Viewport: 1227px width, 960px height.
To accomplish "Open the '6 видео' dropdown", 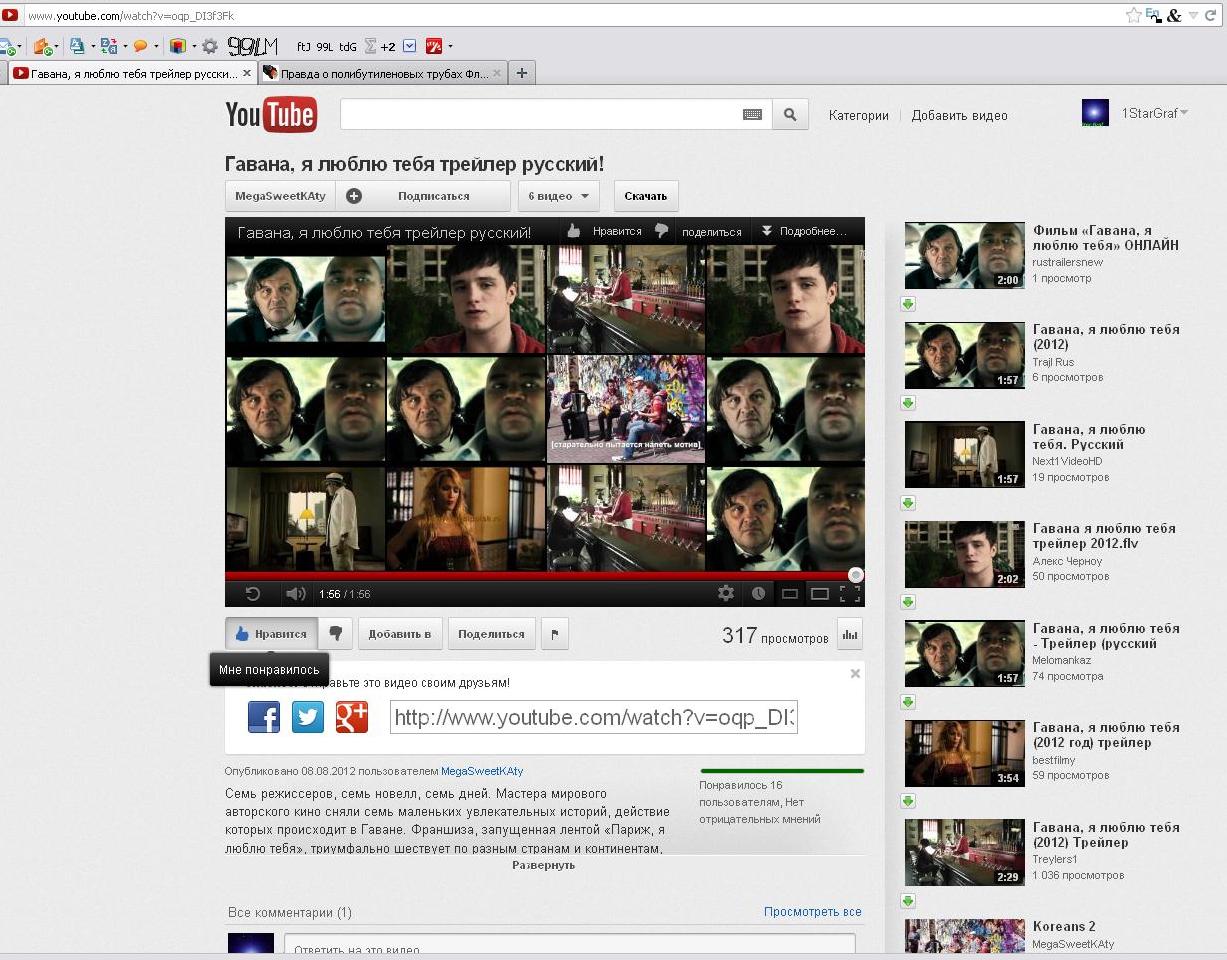I will point(559,196).
